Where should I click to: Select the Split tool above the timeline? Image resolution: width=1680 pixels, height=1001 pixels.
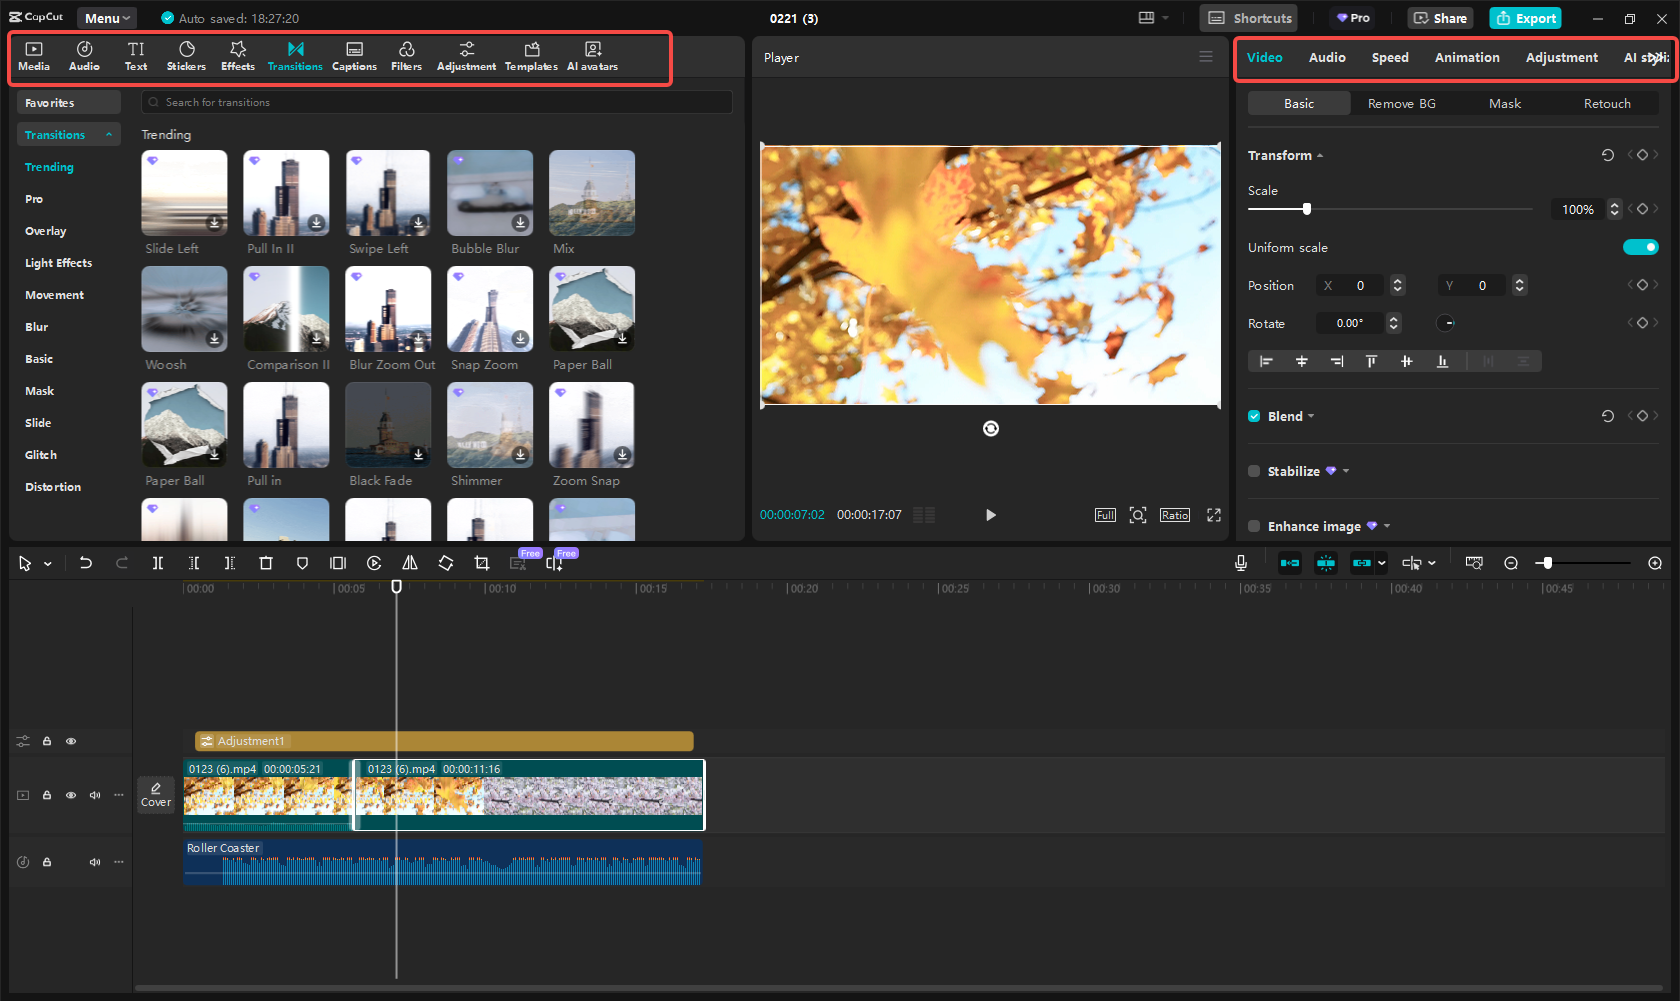[x=157, y=563]
